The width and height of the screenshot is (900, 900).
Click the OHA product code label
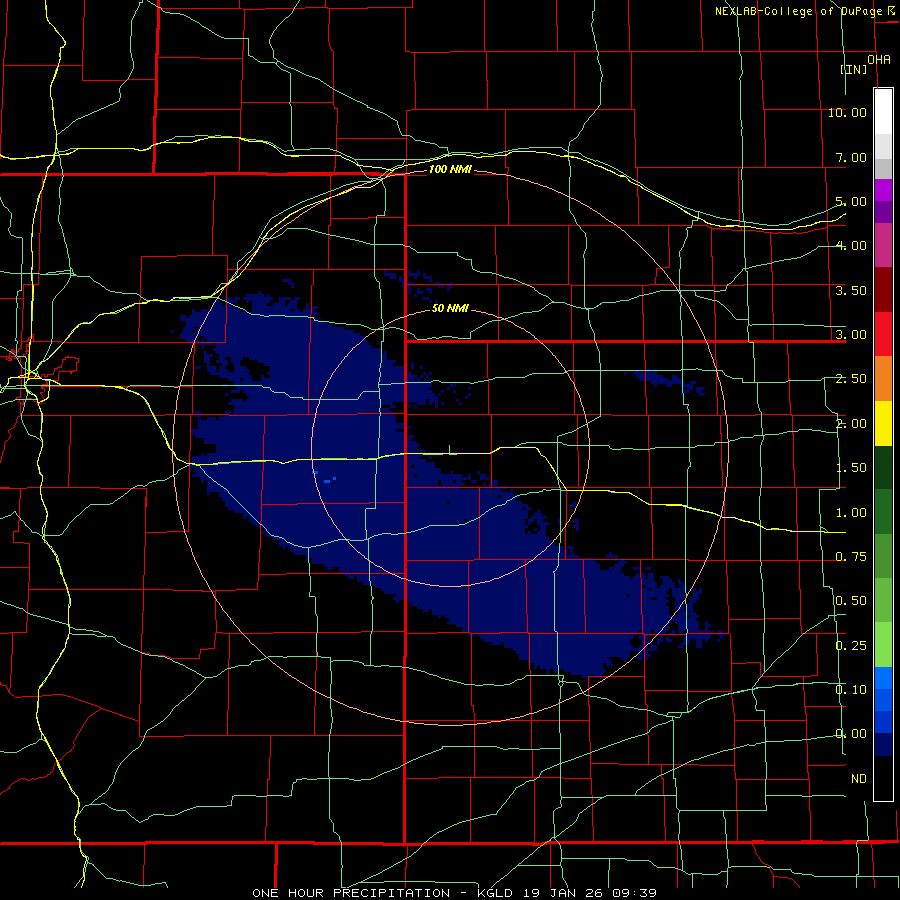[879, 60]
